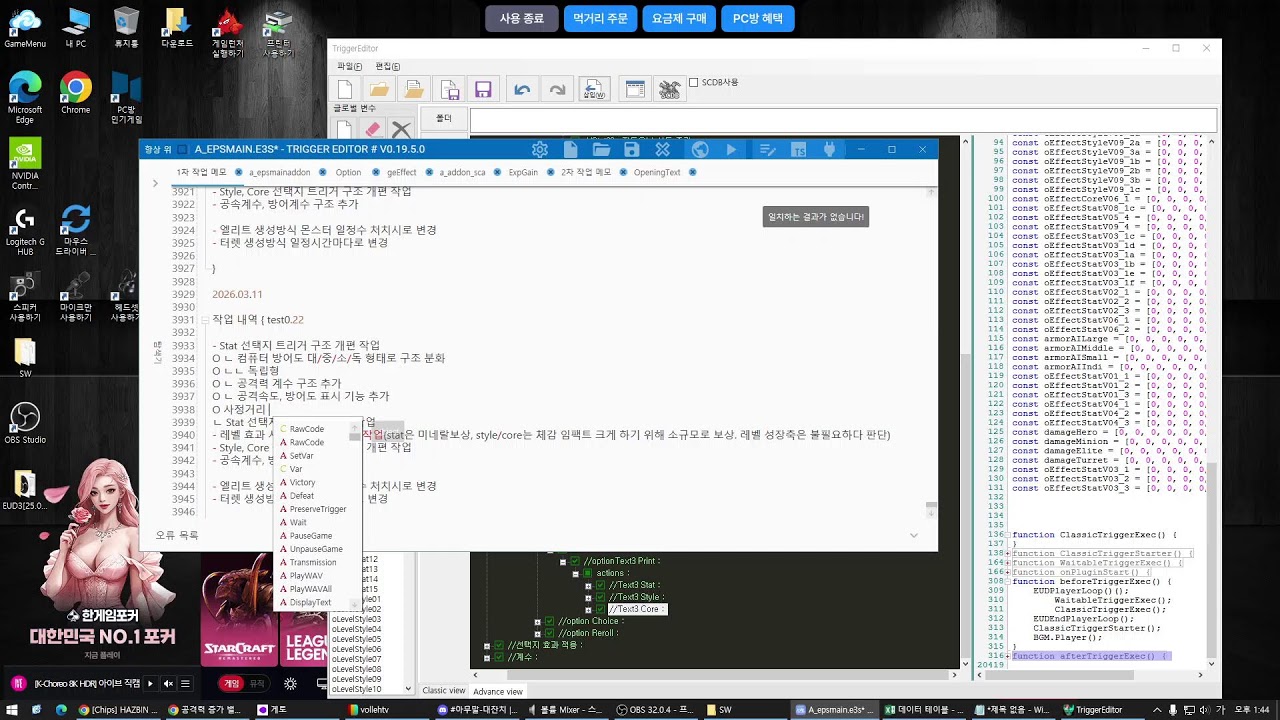Click the 폴더 button

[x=444, y=118]
